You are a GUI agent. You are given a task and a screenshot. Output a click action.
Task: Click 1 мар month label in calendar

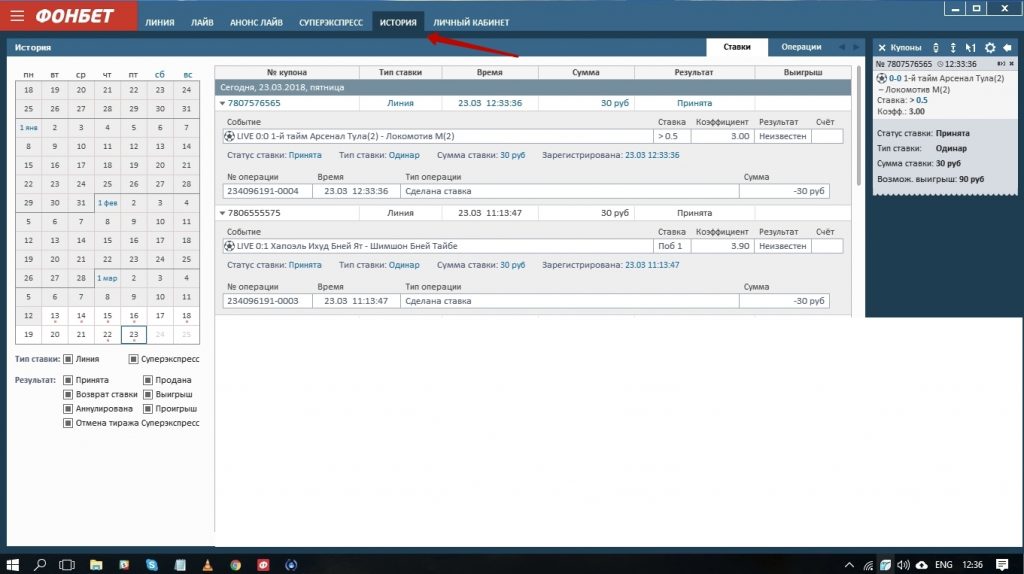click(107, 278)
